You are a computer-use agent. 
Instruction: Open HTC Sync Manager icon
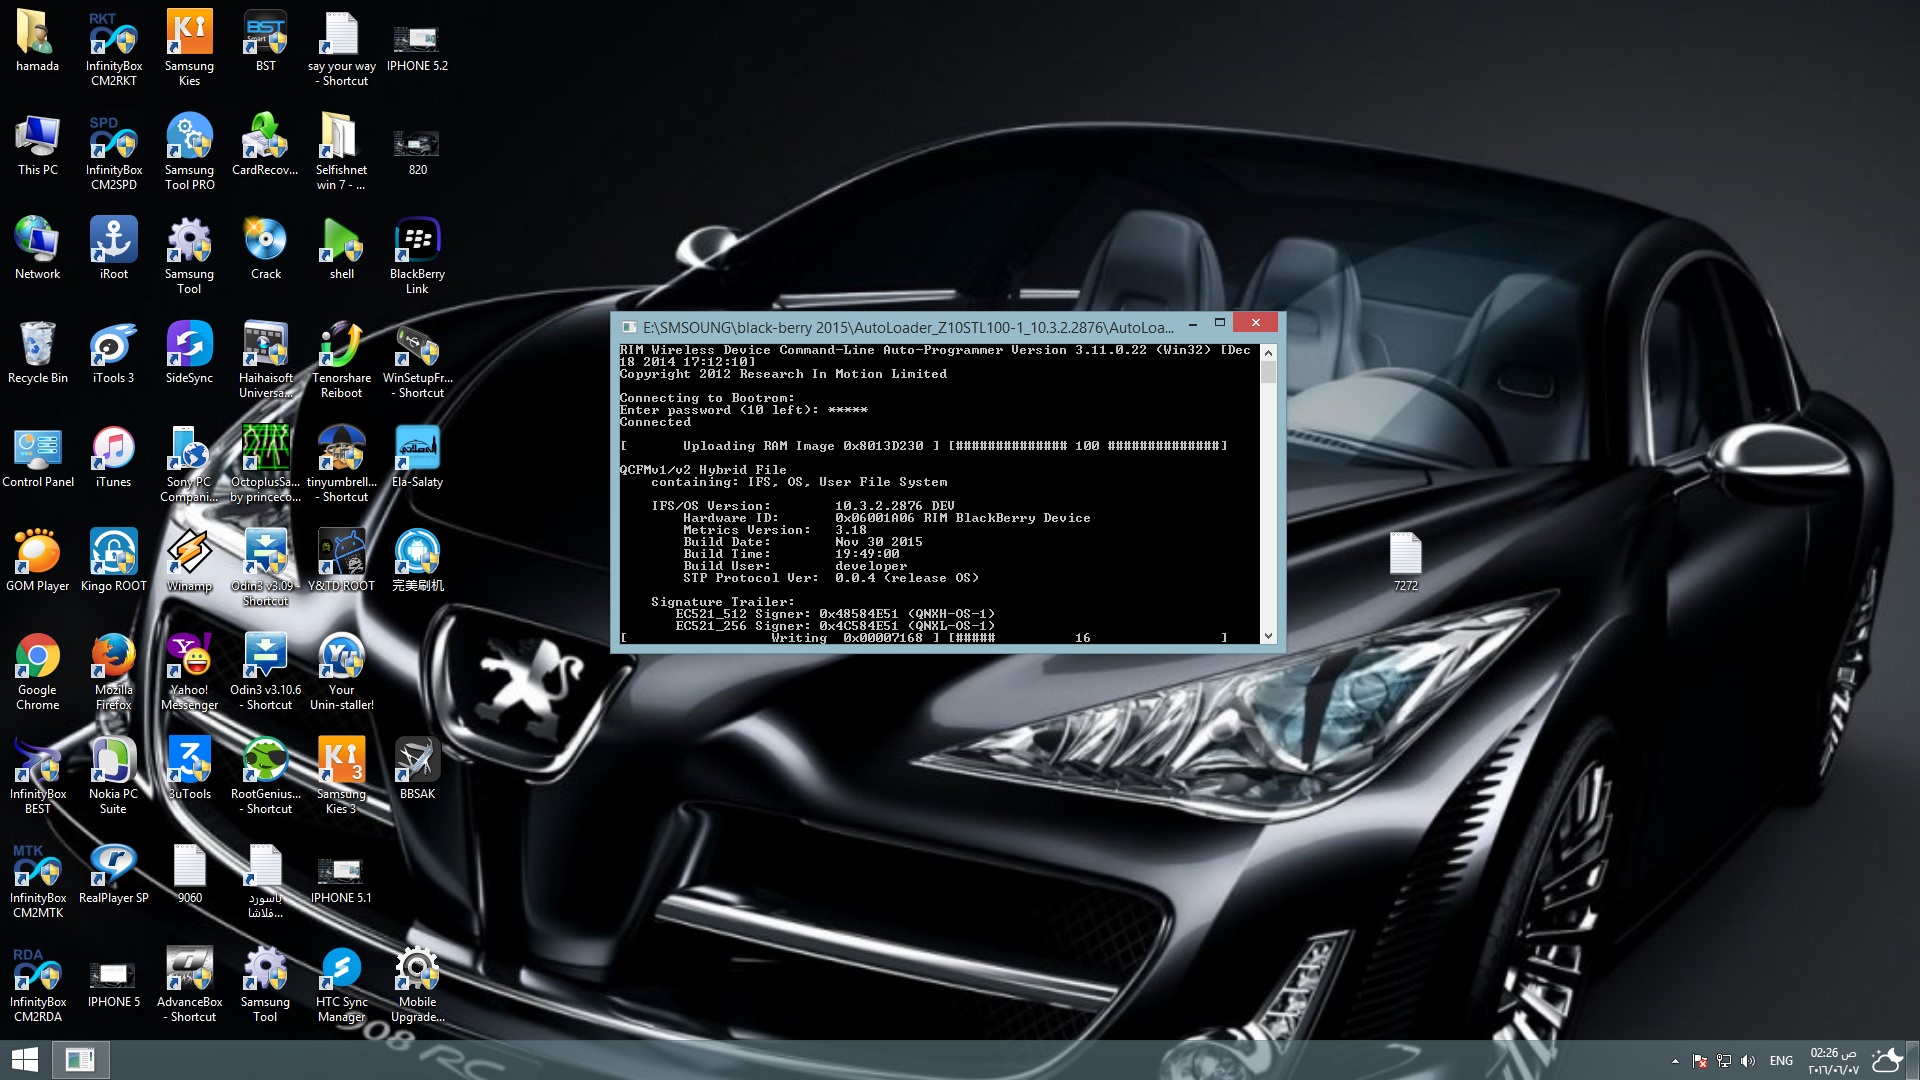pyautogui.click(x=341, y=984)
